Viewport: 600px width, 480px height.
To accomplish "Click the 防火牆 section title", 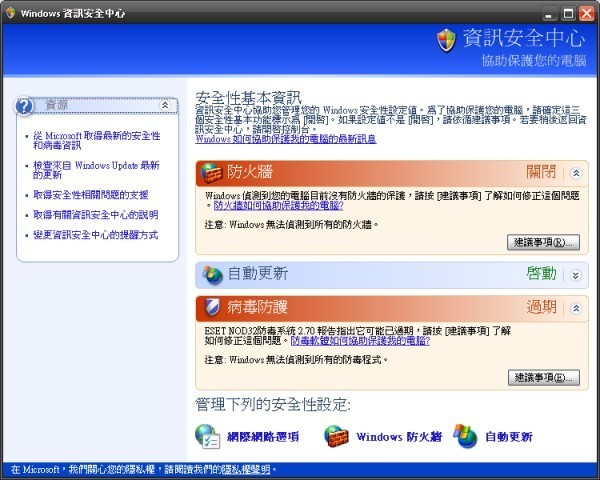I will [x=250, y=172].
